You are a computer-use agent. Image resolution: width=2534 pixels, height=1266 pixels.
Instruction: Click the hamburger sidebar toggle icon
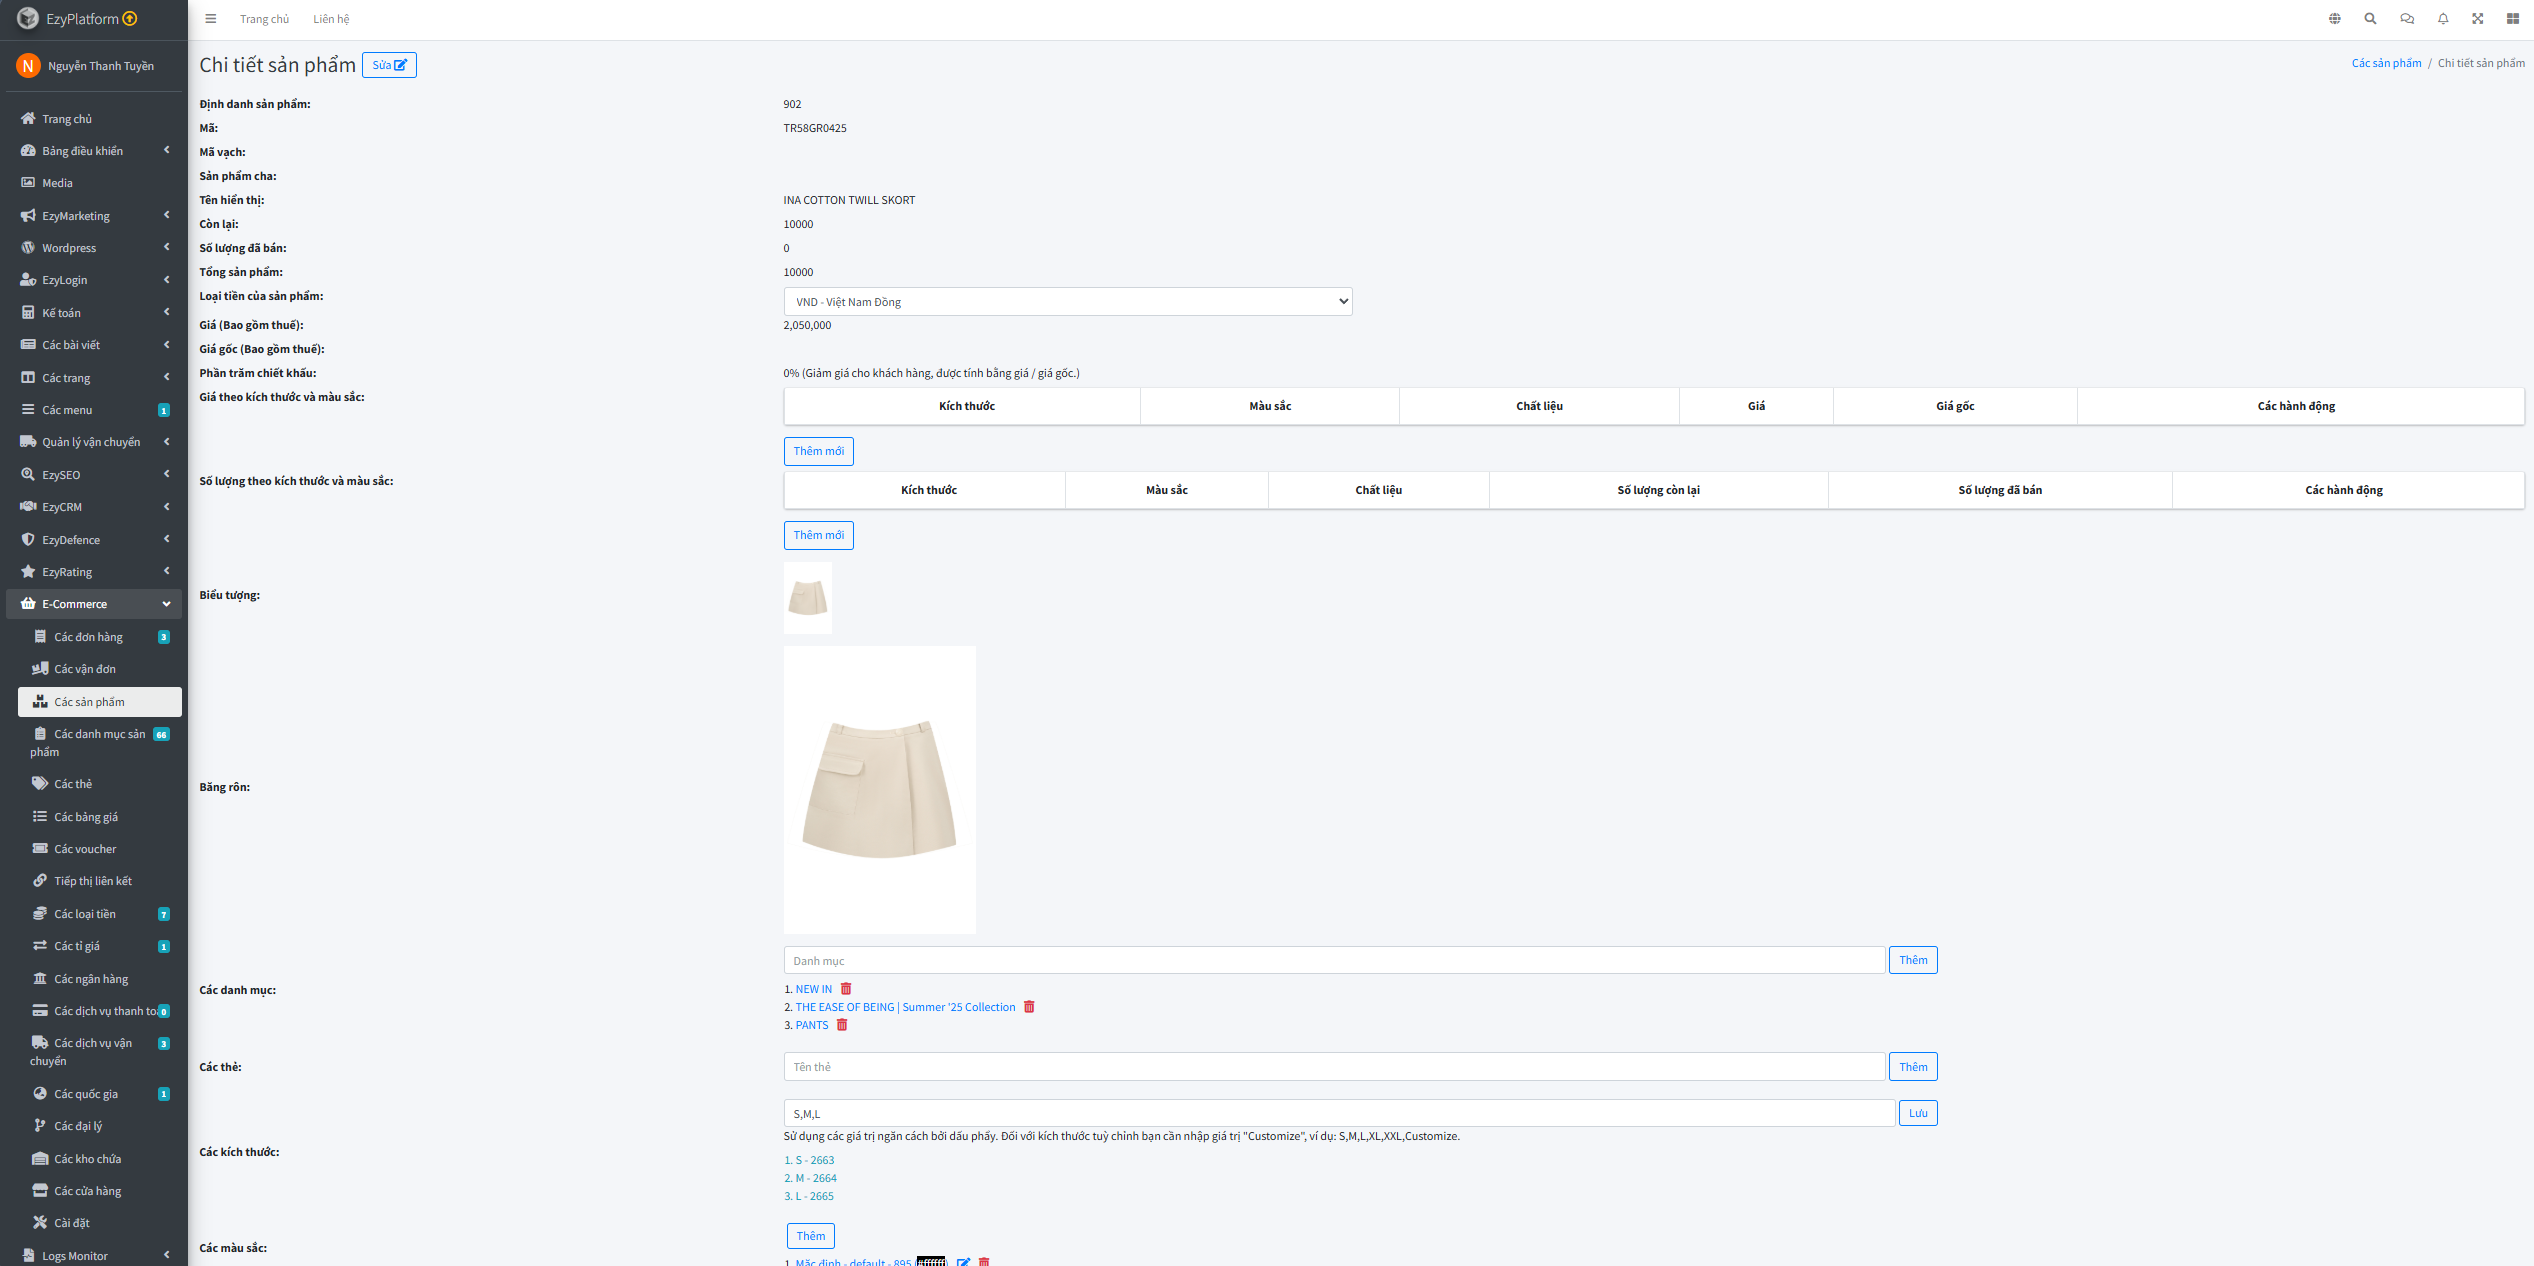210,19
